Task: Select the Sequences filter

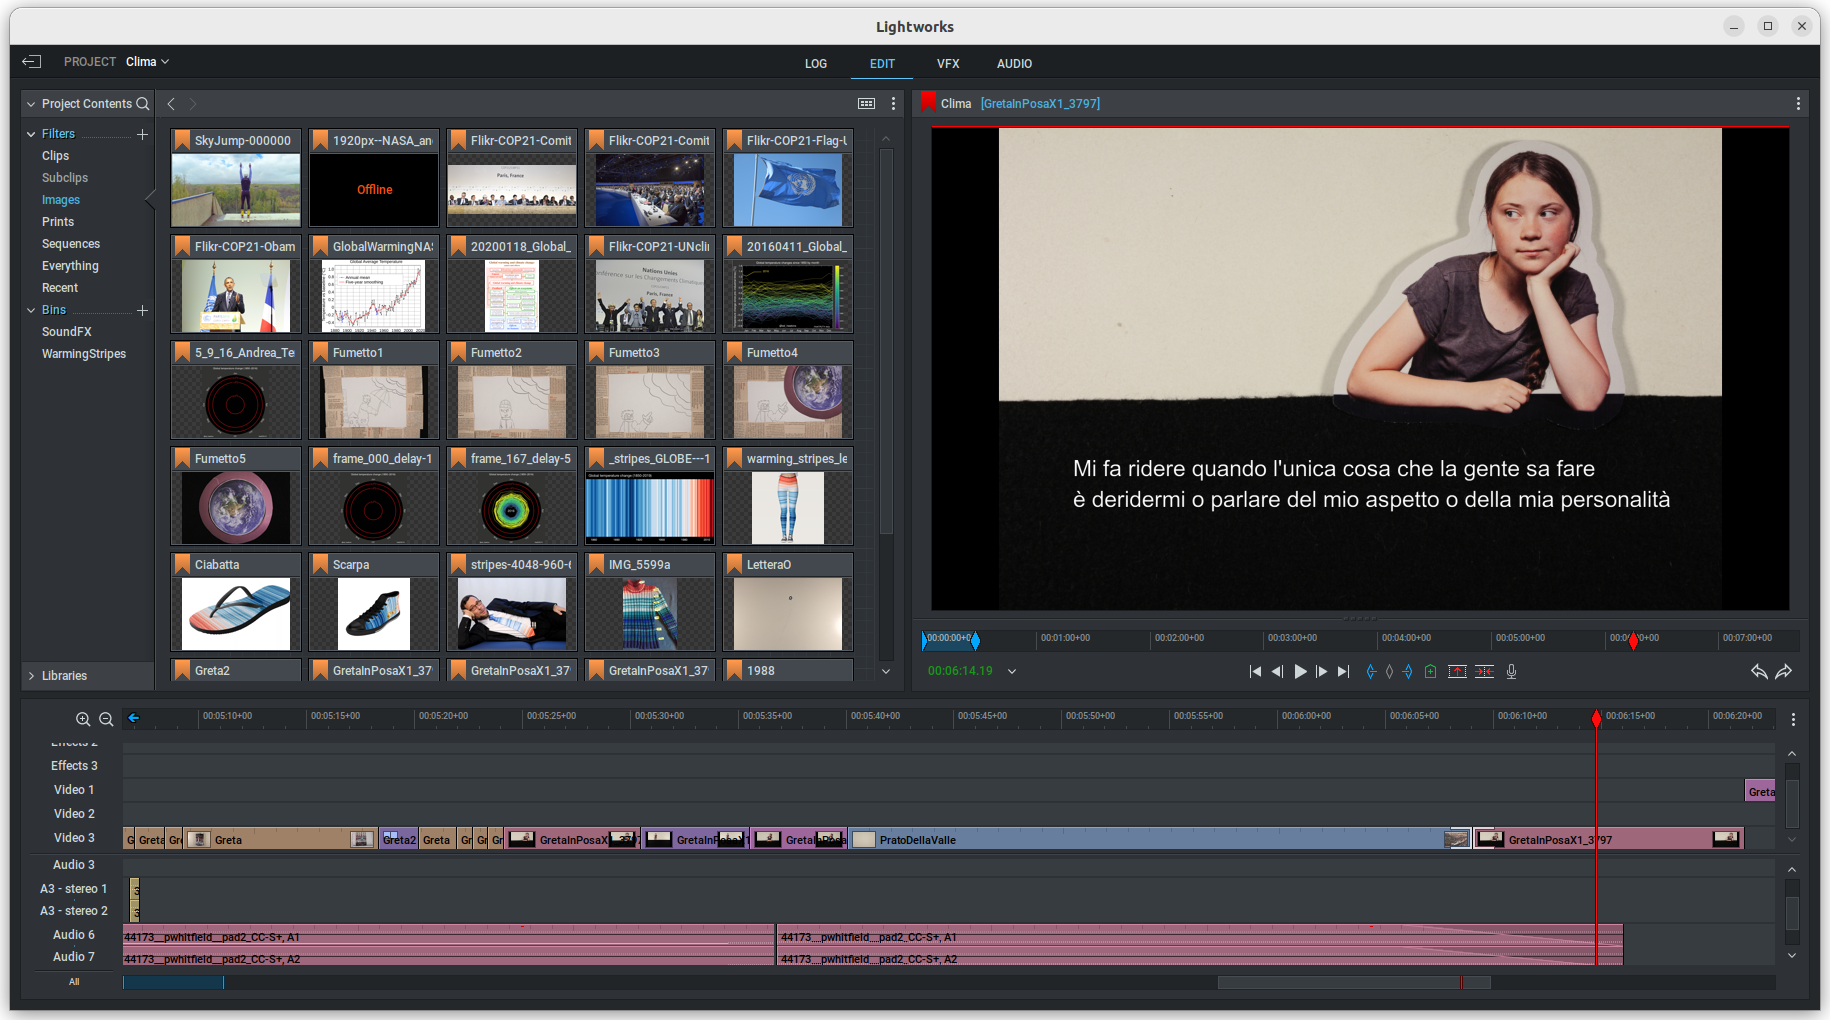Action: coord(71,244)
